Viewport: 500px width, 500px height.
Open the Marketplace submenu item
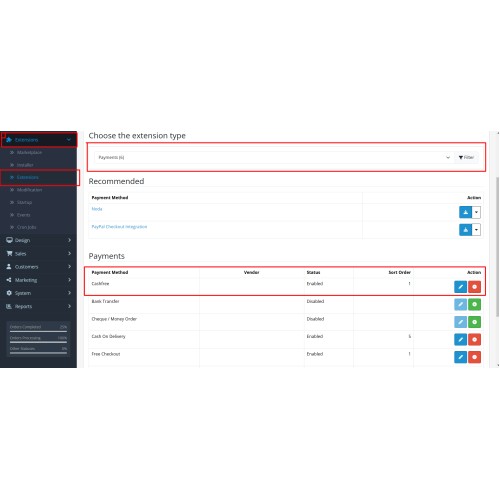pos(29,152)
